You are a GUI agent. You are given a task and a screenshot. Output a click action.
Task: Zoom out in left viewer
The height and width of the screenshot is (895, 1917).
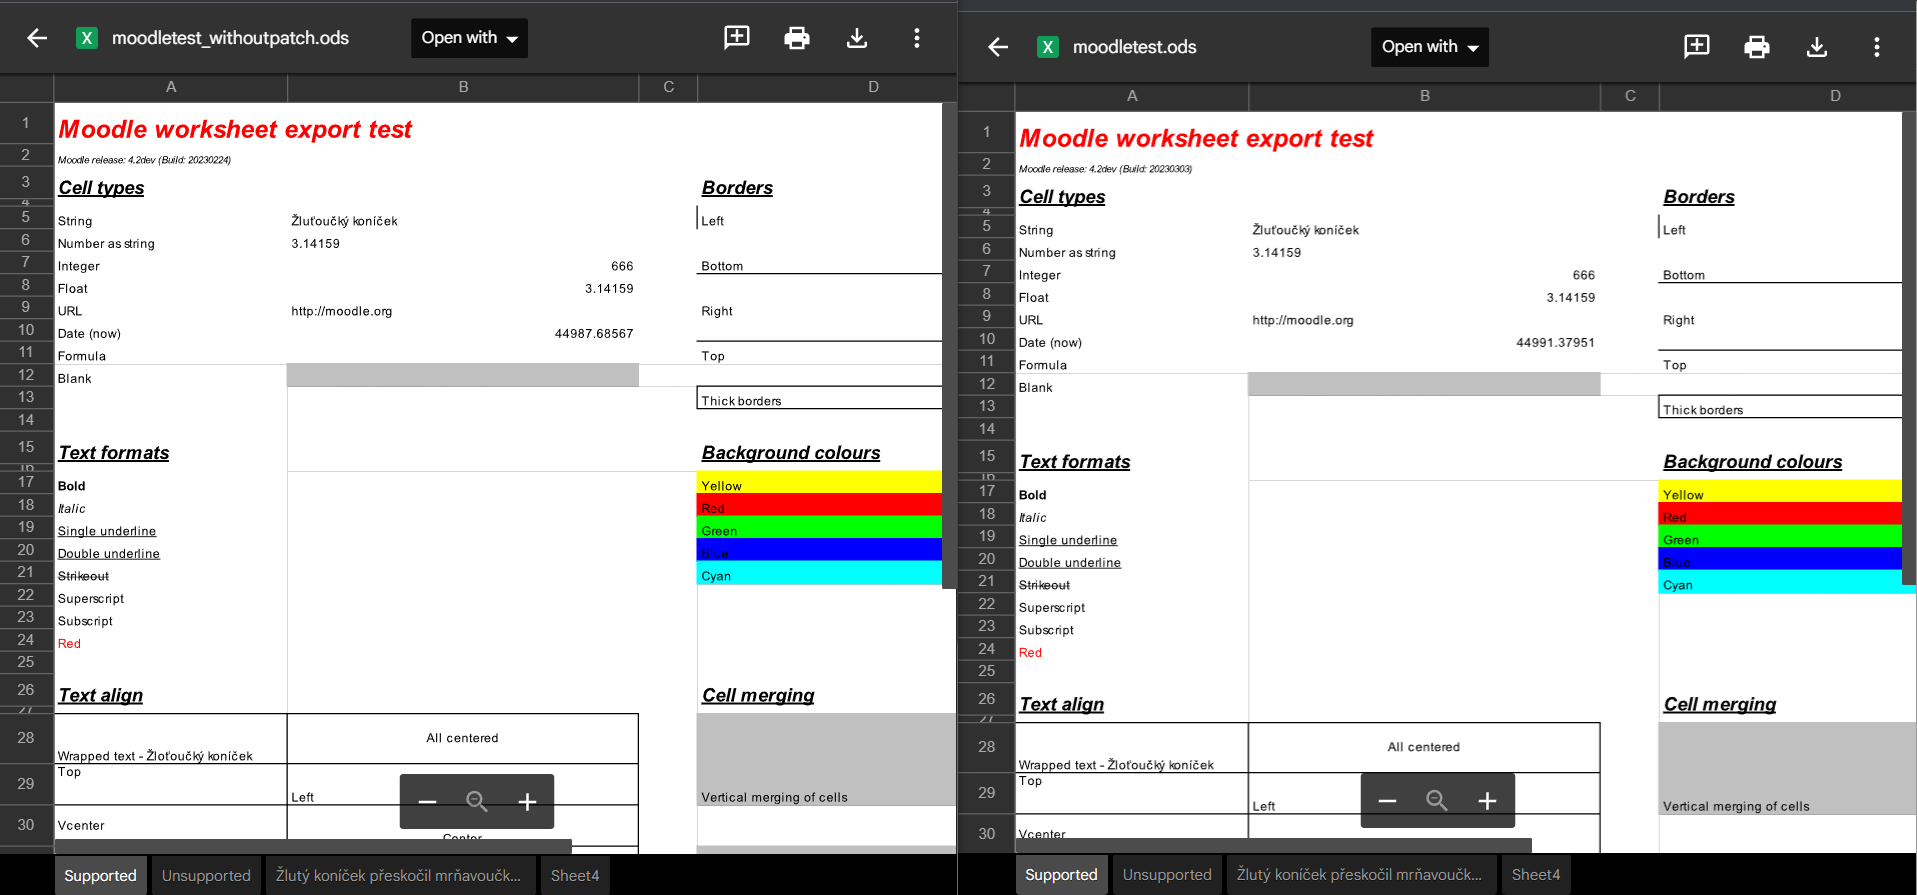[x=427, y=802]
